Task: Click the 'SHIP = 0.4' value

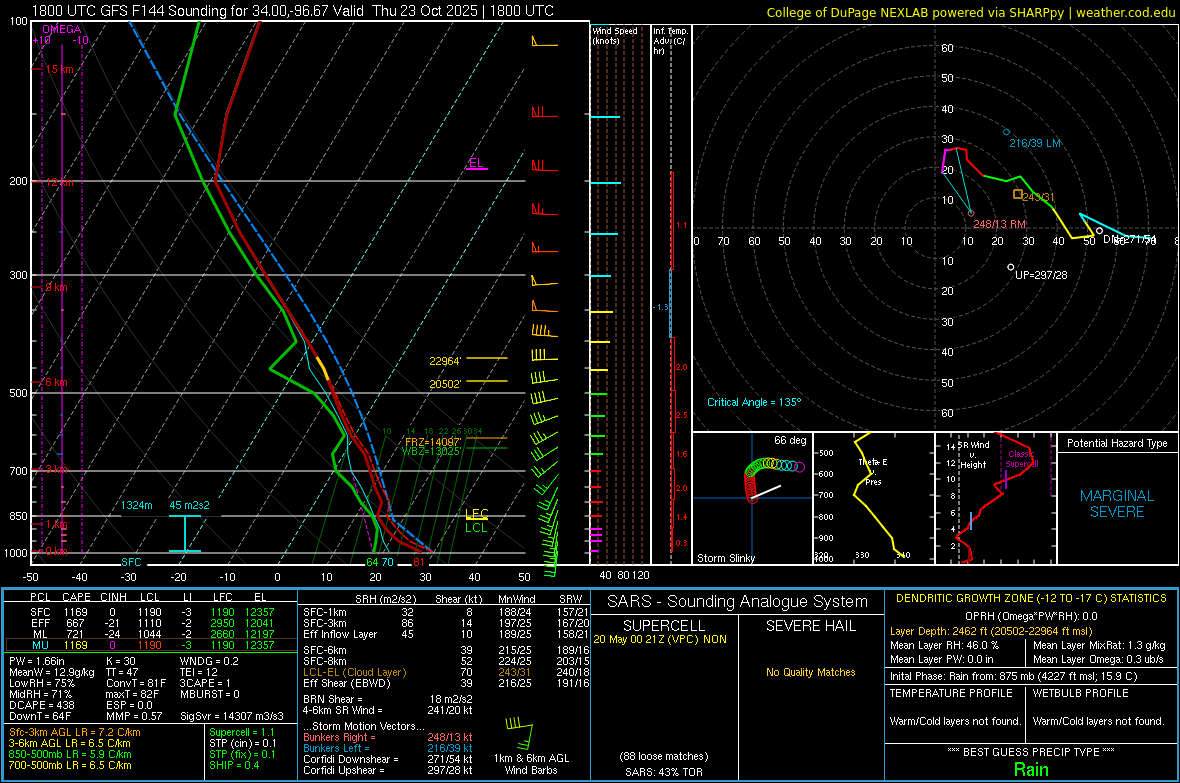Action: click(234, 765)
